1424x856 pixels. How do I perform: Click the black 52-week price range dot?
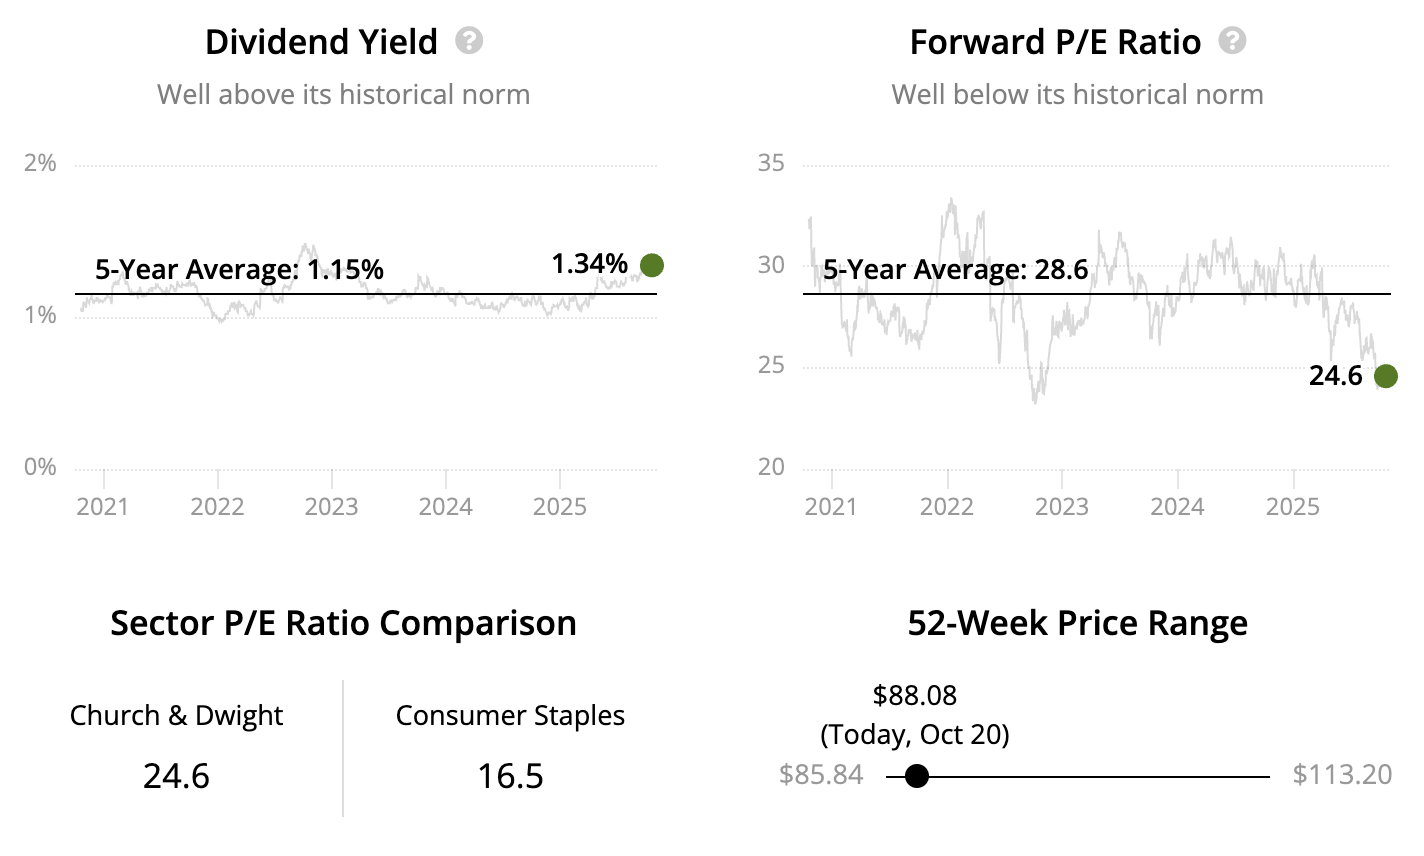point(916,776)
